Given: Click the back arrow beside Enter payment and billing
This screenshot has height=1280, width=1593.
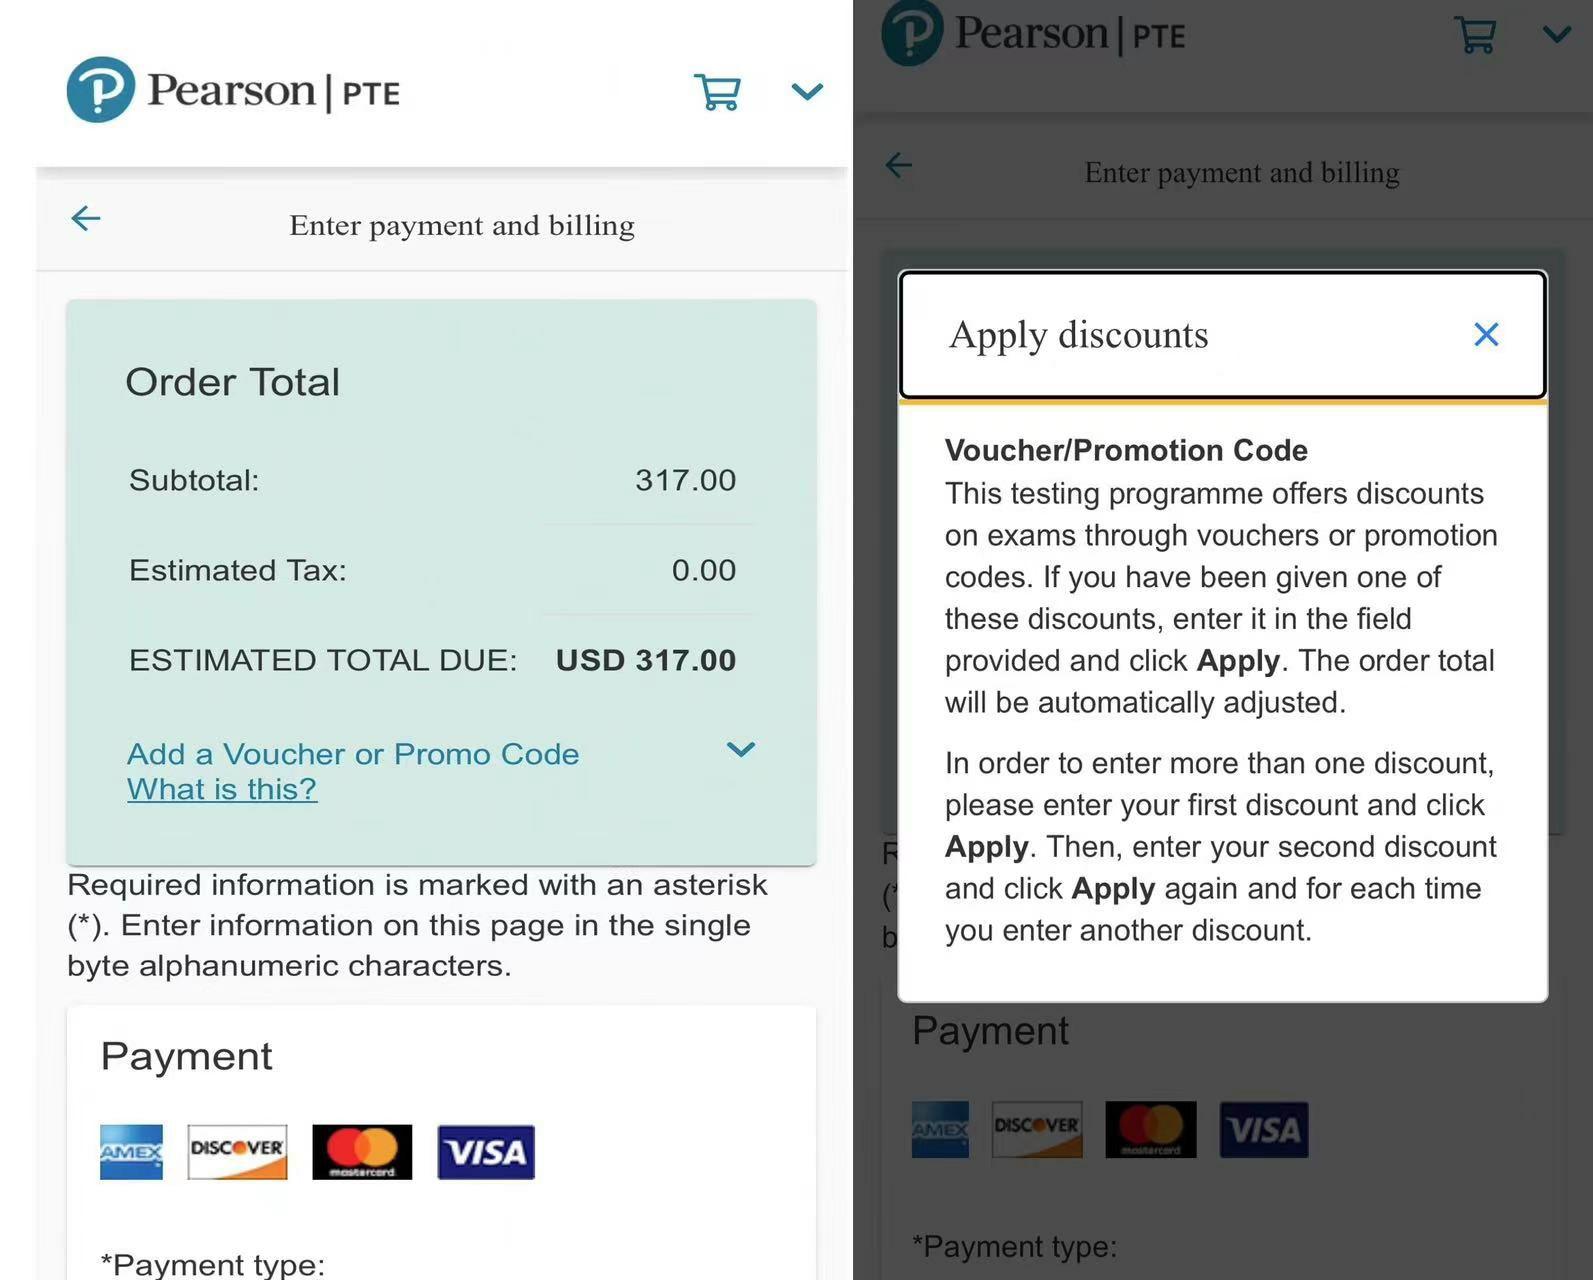Looking at the screenshot, I should [85, 218].
